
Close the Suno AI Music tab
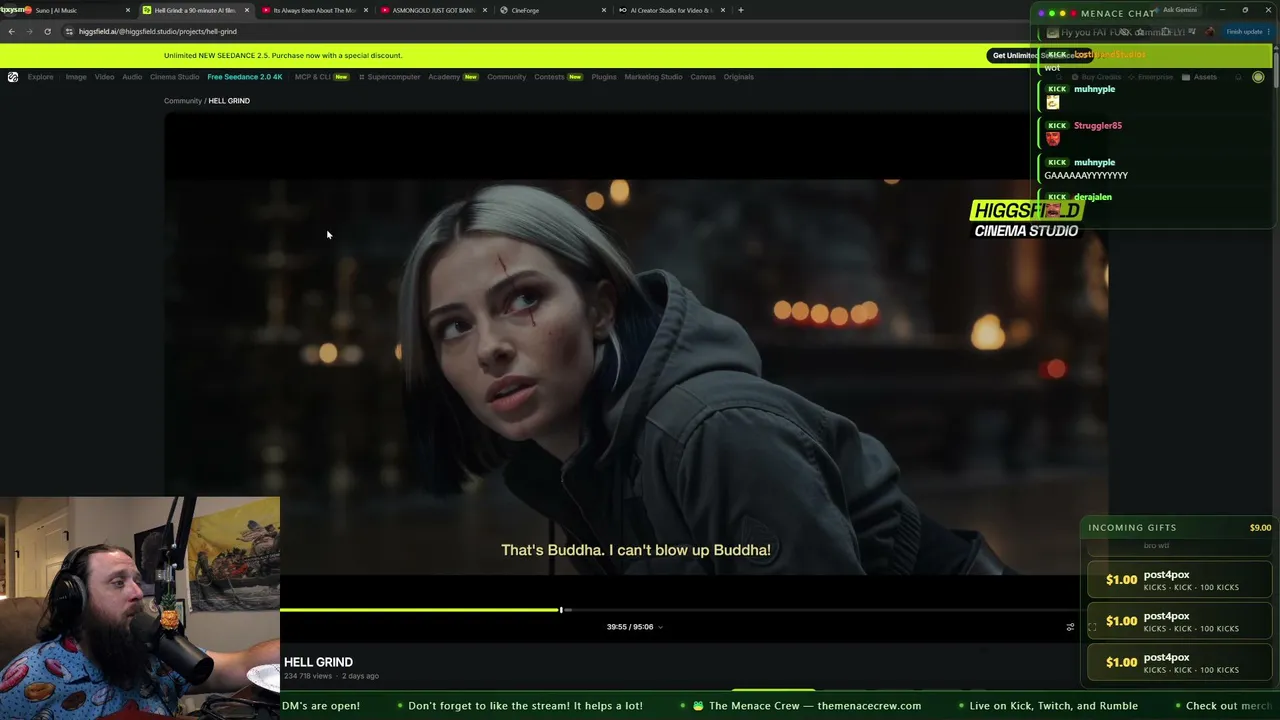tap(128, 10)
